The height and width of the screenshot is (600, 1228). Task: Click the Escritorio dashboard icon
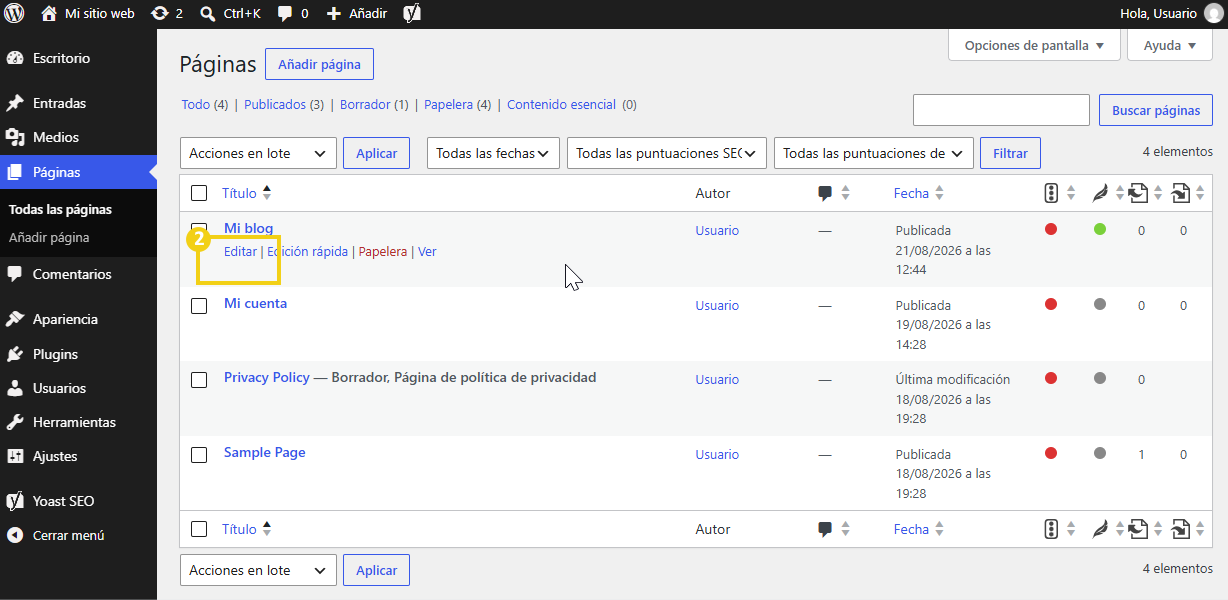click(x=15, y=58)
